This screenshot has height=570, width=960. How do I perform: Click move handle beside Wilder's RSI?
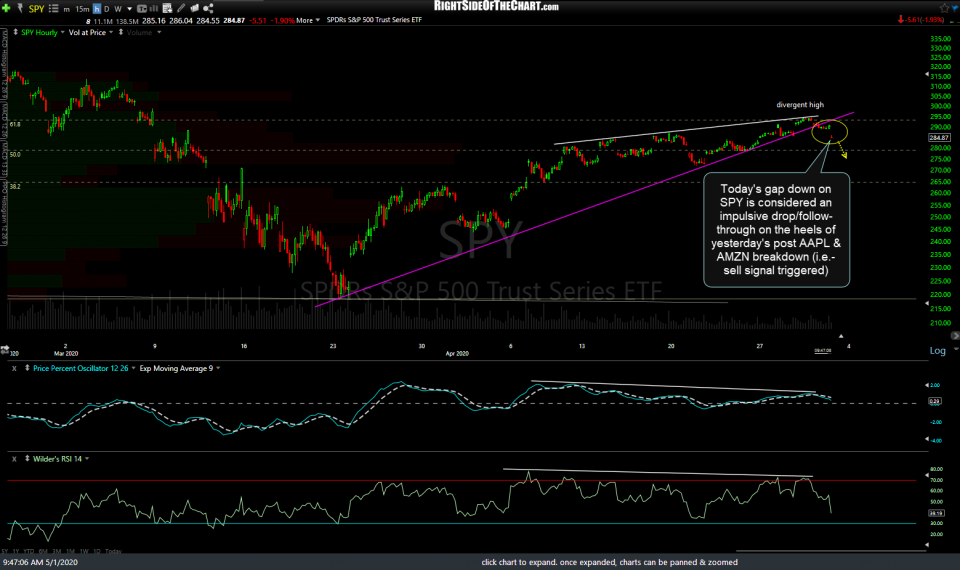[27, 458]
